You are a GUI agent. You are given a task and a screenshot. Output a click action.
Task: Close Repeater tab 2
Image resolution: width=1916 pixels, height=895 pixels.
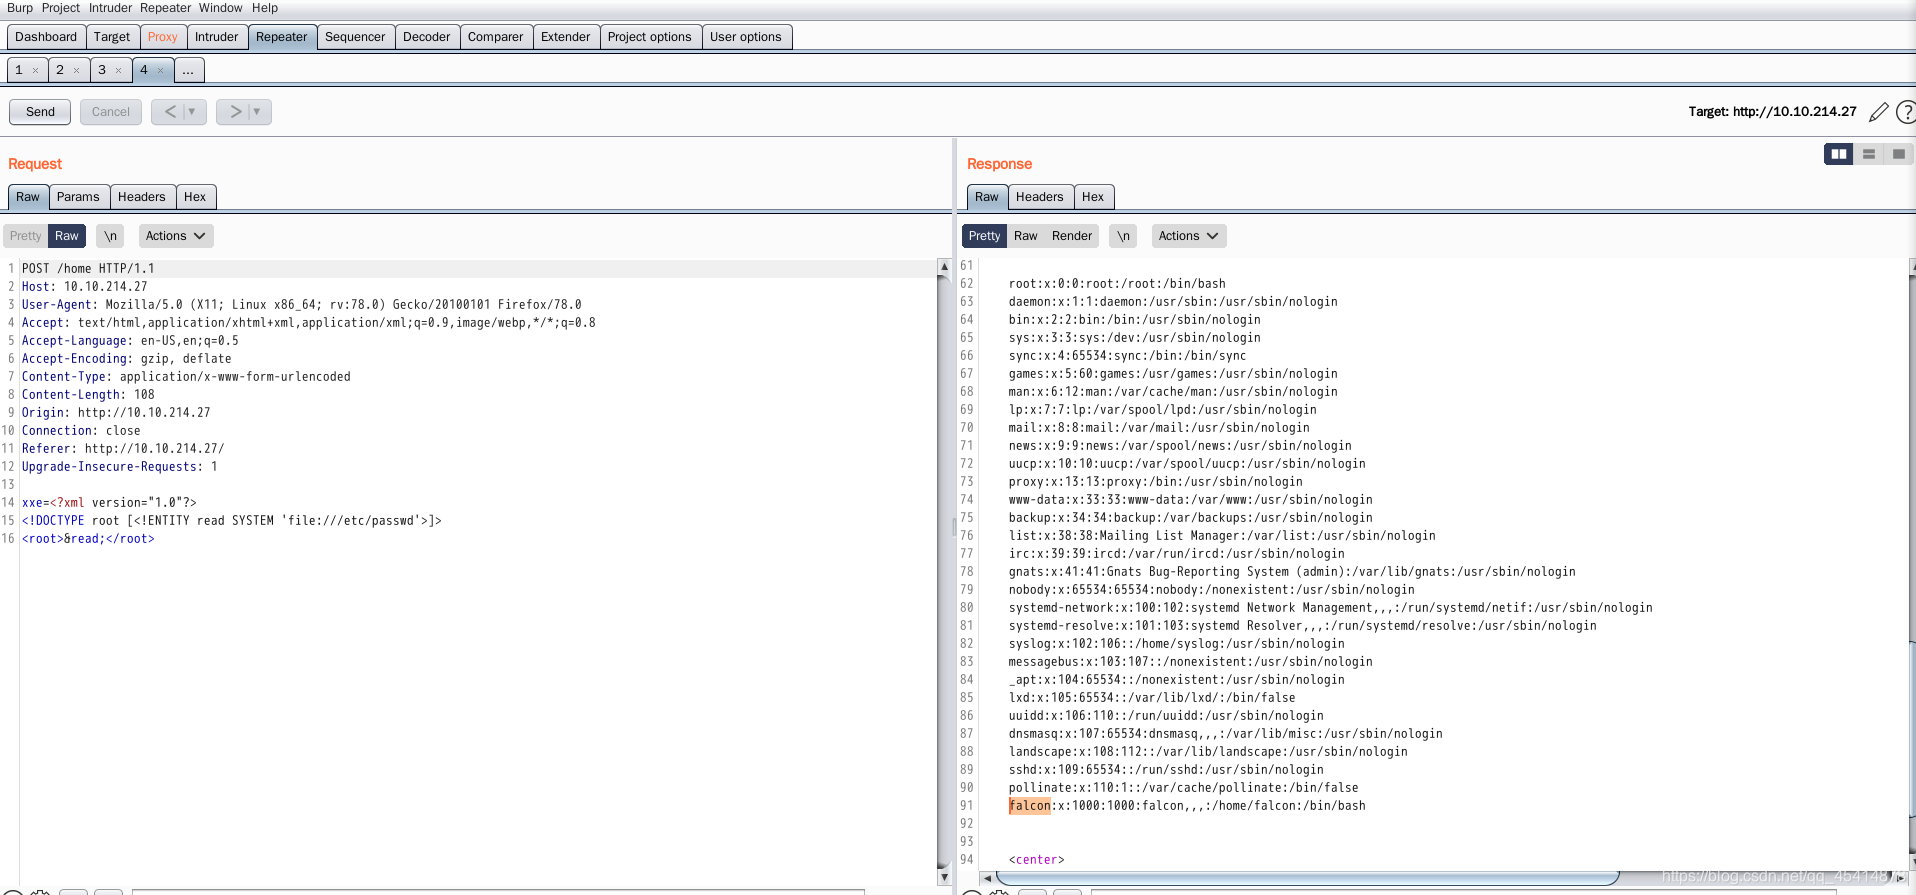coord(77,71)
